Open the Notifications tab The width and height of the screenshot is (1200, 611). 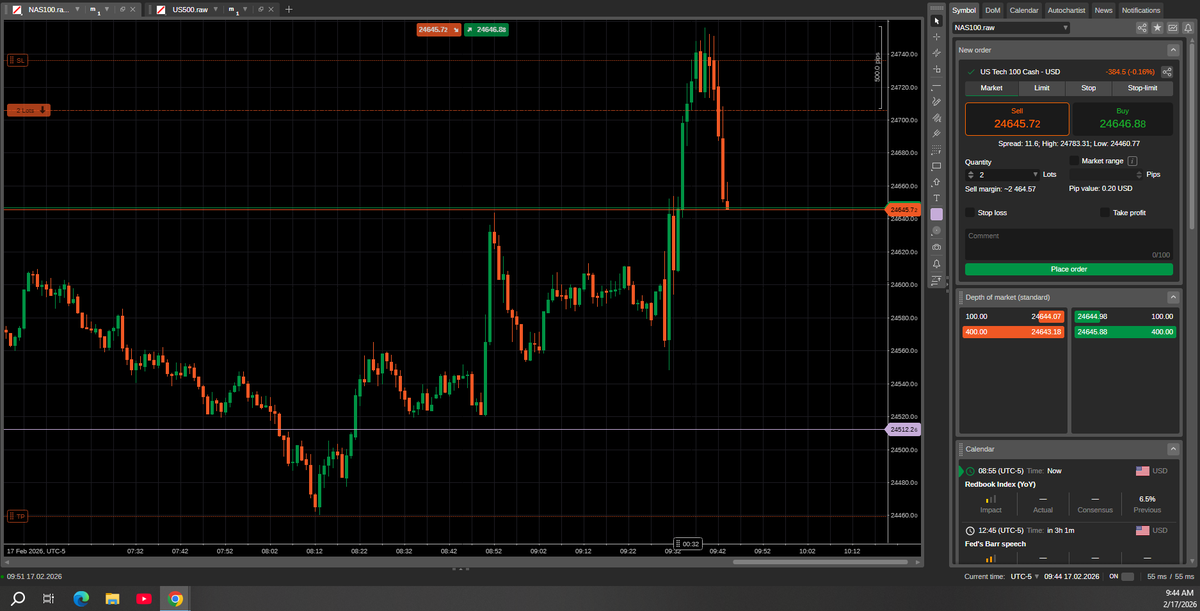coord(1141,10)
